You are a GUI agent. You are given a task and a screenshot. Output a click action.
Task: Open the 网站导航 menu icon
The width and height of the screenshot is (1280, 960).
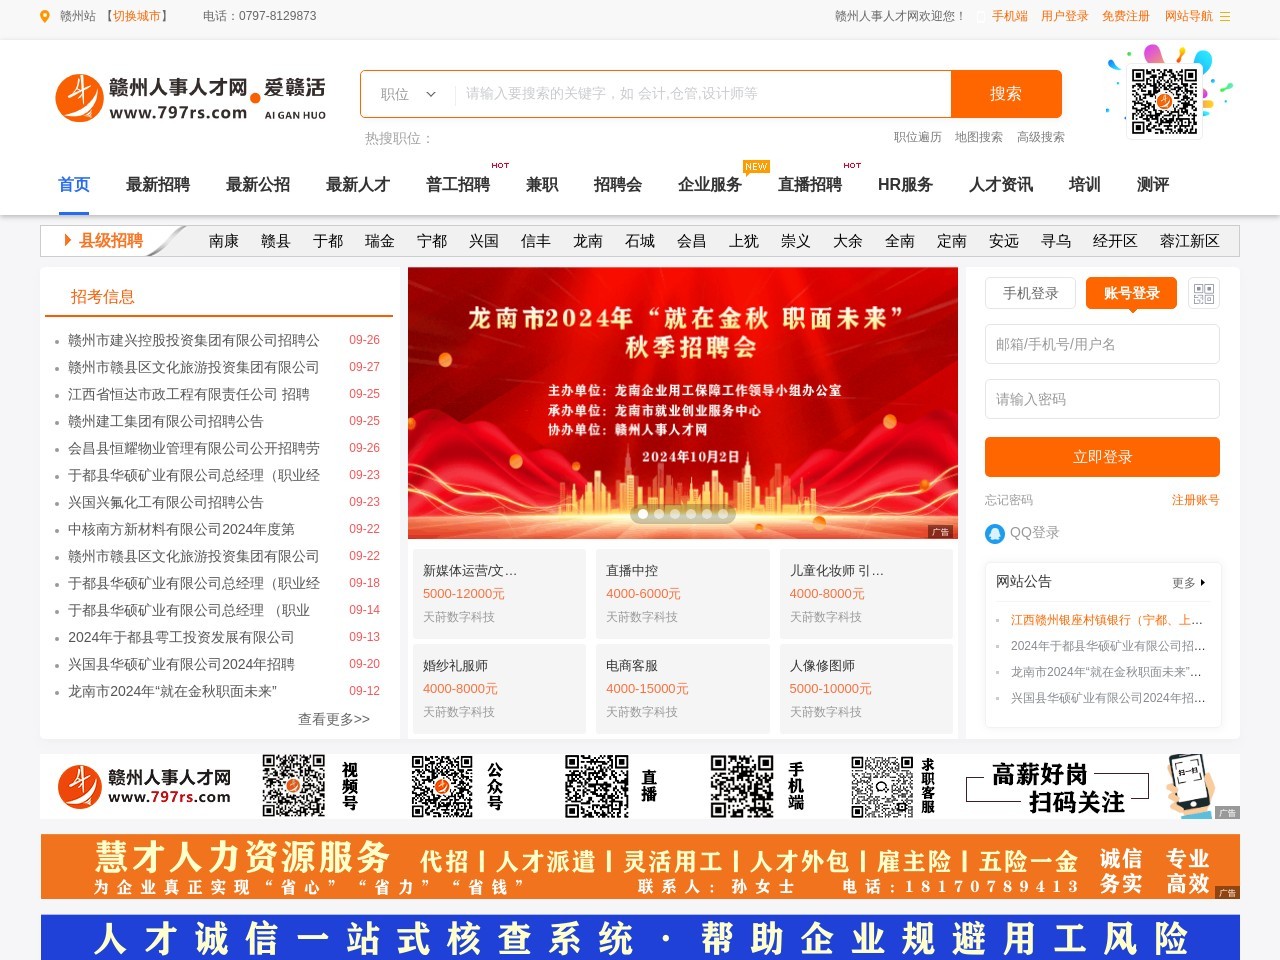point(1225,16)
